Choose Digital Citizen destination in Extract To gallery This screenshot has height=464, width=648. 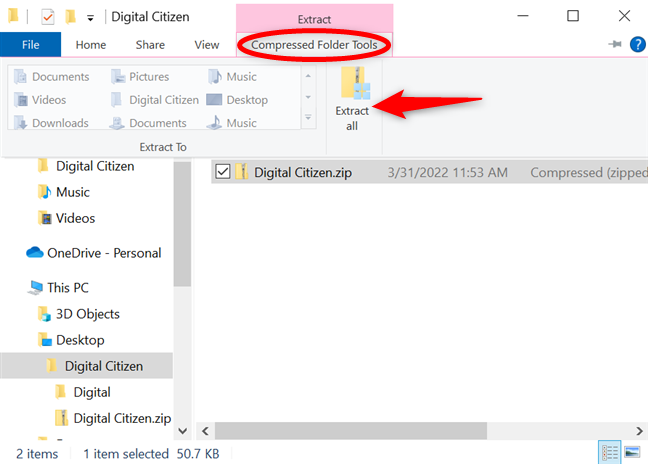[x=155, y=100]
